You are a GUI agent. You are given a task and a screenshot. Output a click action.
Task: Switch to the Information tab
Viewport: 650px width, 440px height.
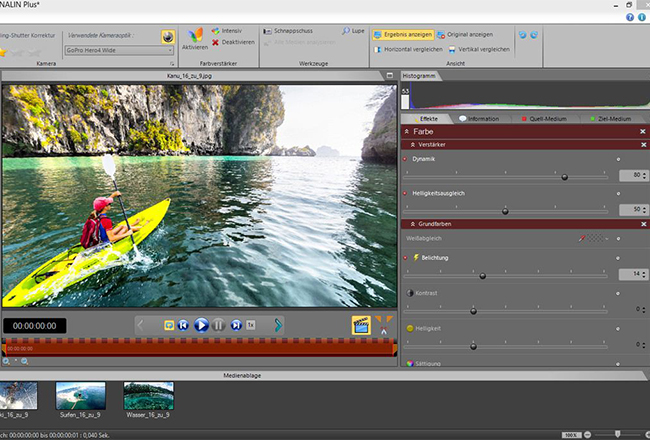pos(479,119)
